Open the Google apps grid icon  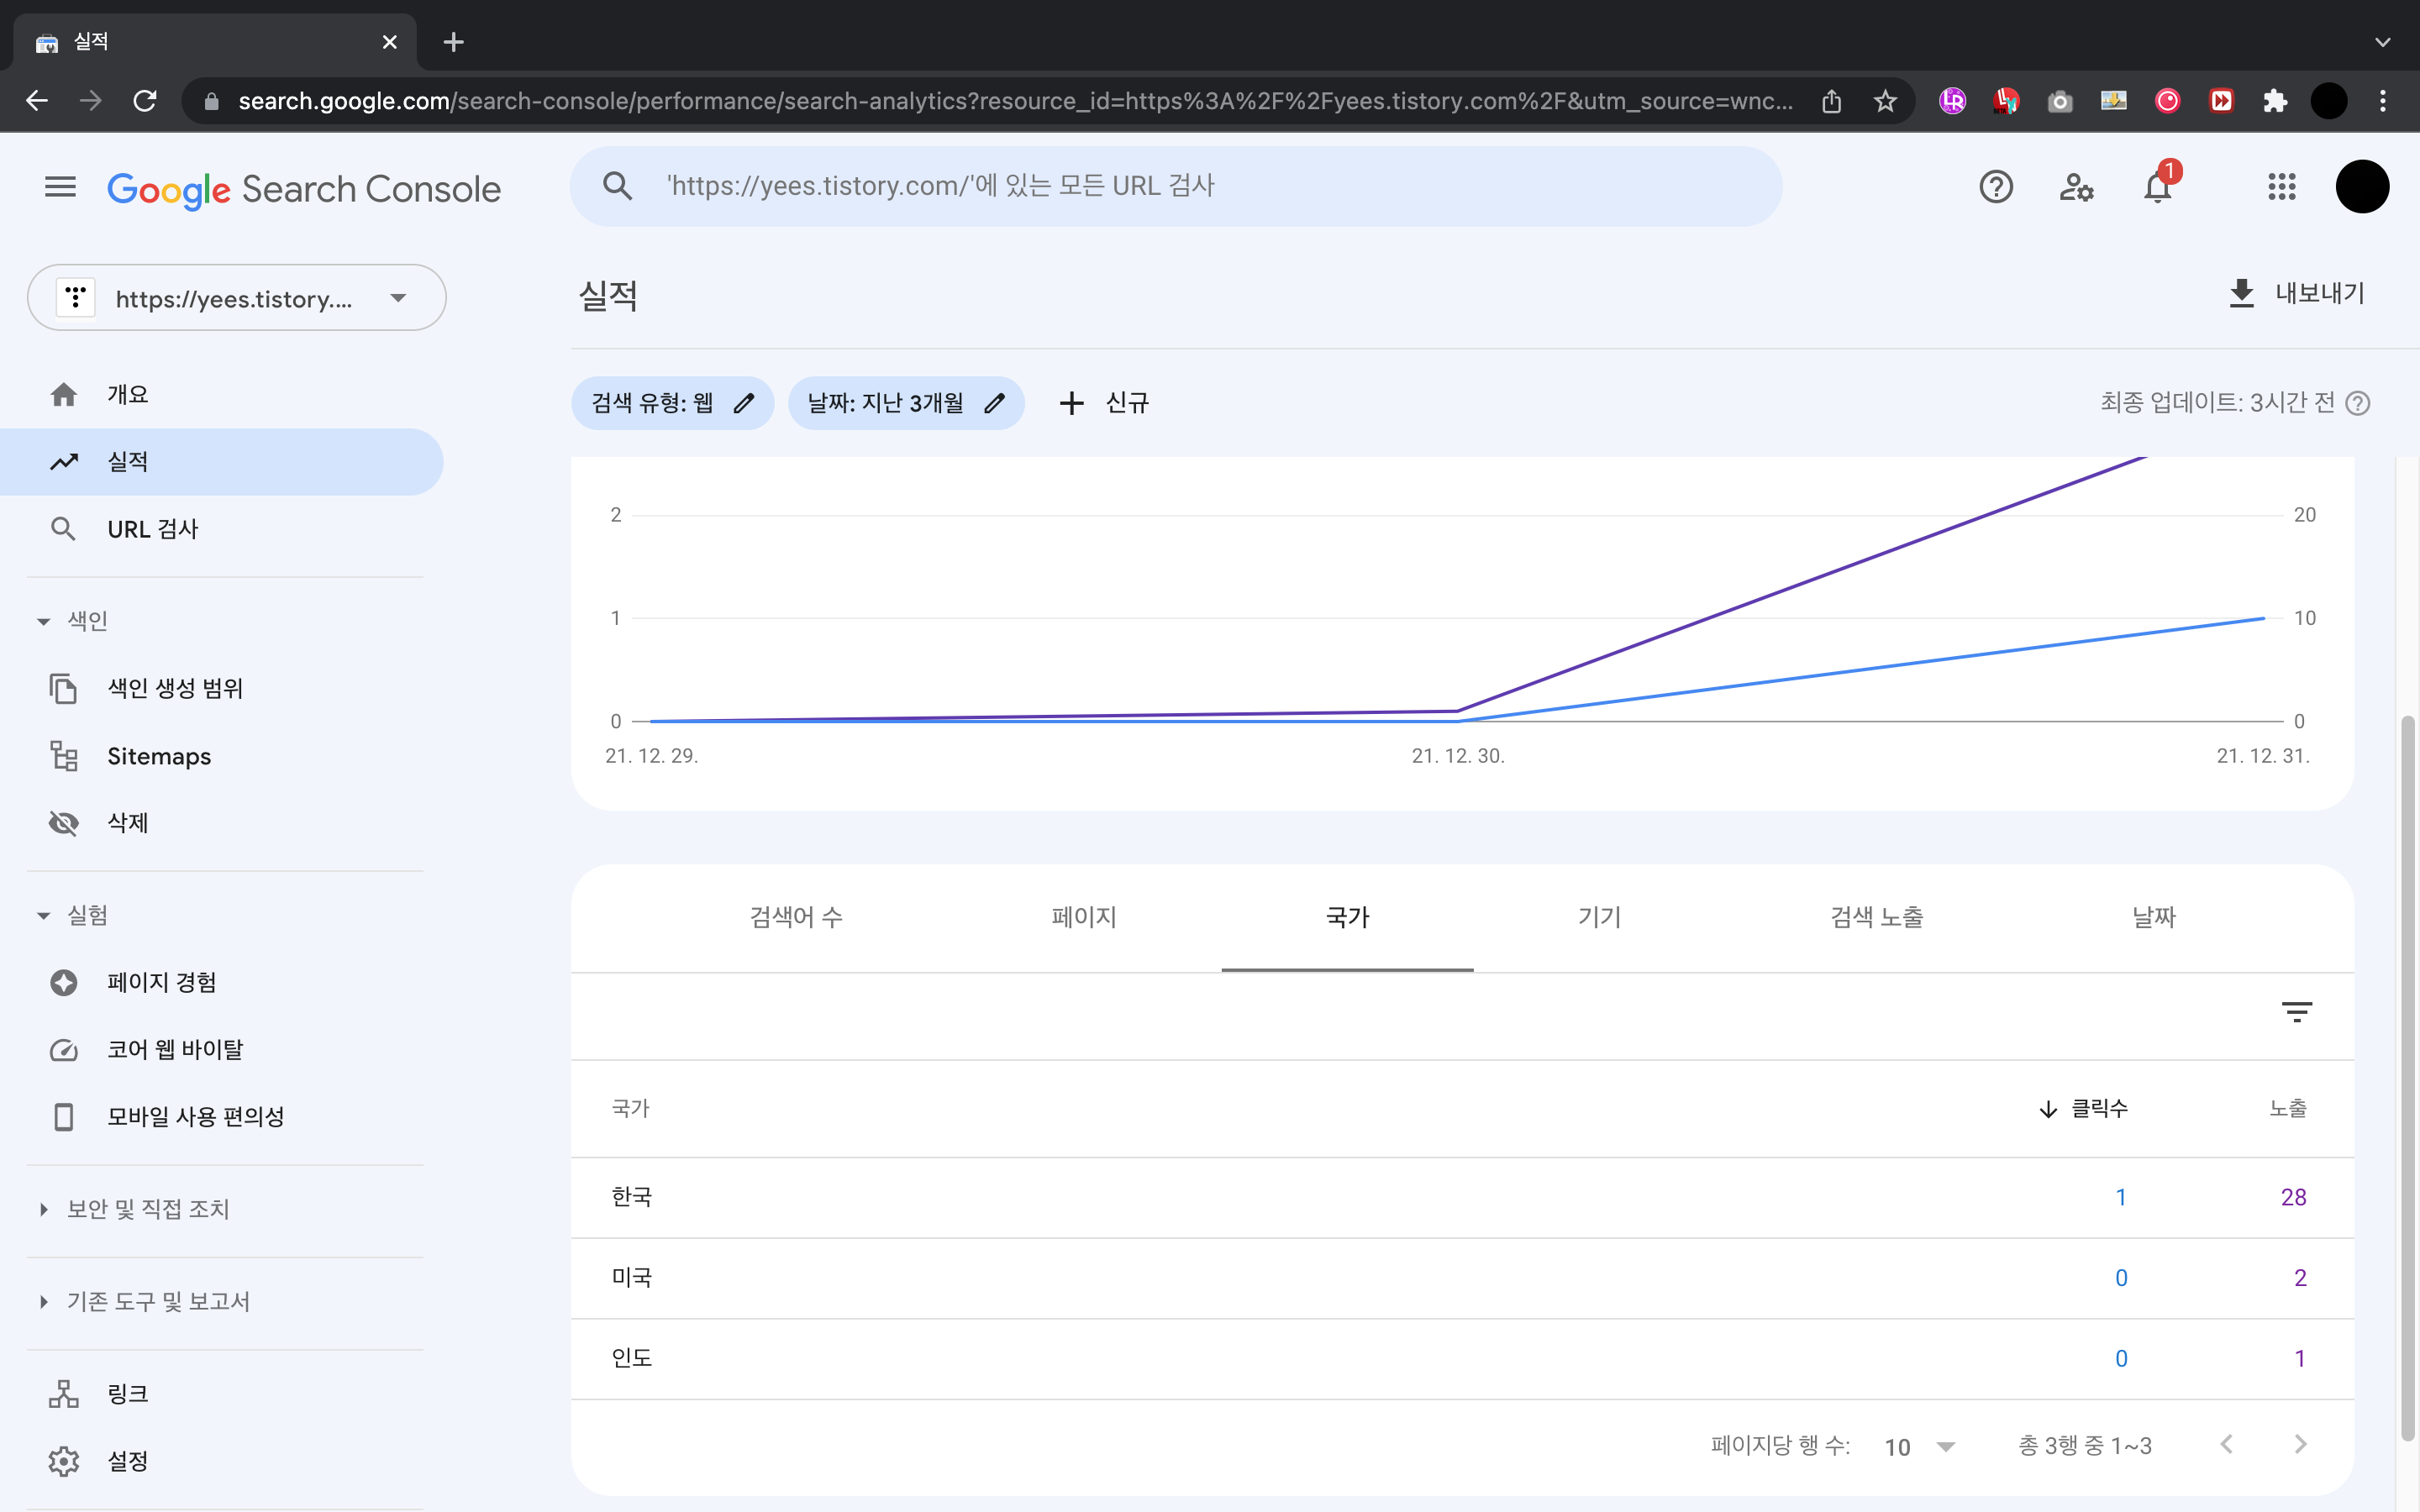(x=2281, y=187)
